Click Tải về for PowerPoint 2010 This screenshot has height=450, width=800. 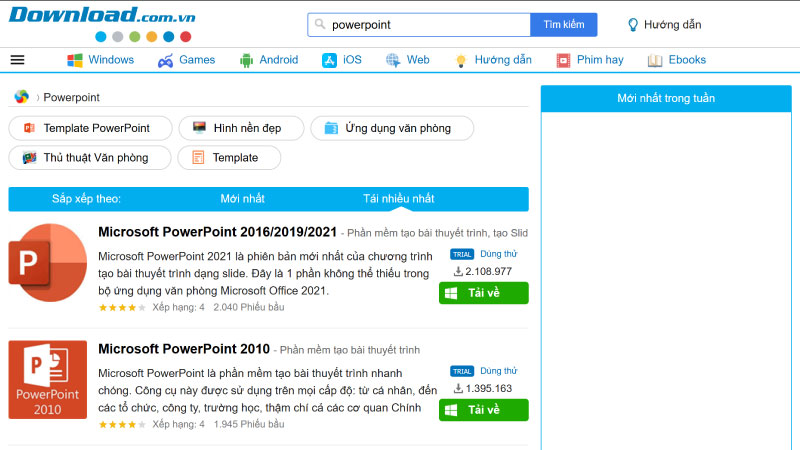pyautogui.click(x=484, y=410)
